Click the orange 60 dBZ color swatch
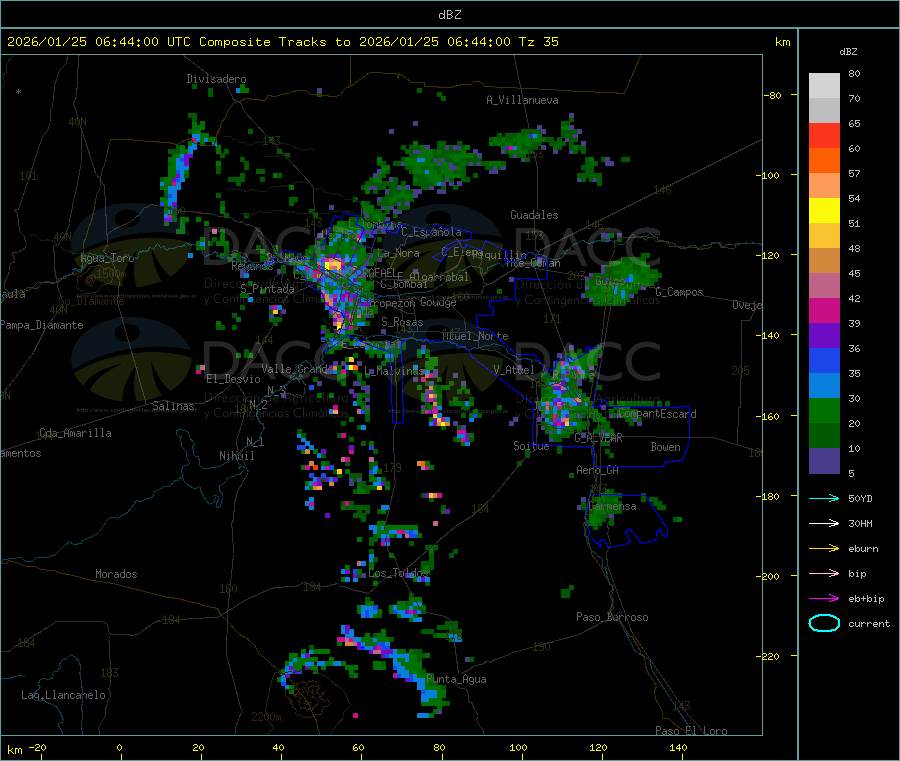900x761 pixels. [x=824, y=161]
